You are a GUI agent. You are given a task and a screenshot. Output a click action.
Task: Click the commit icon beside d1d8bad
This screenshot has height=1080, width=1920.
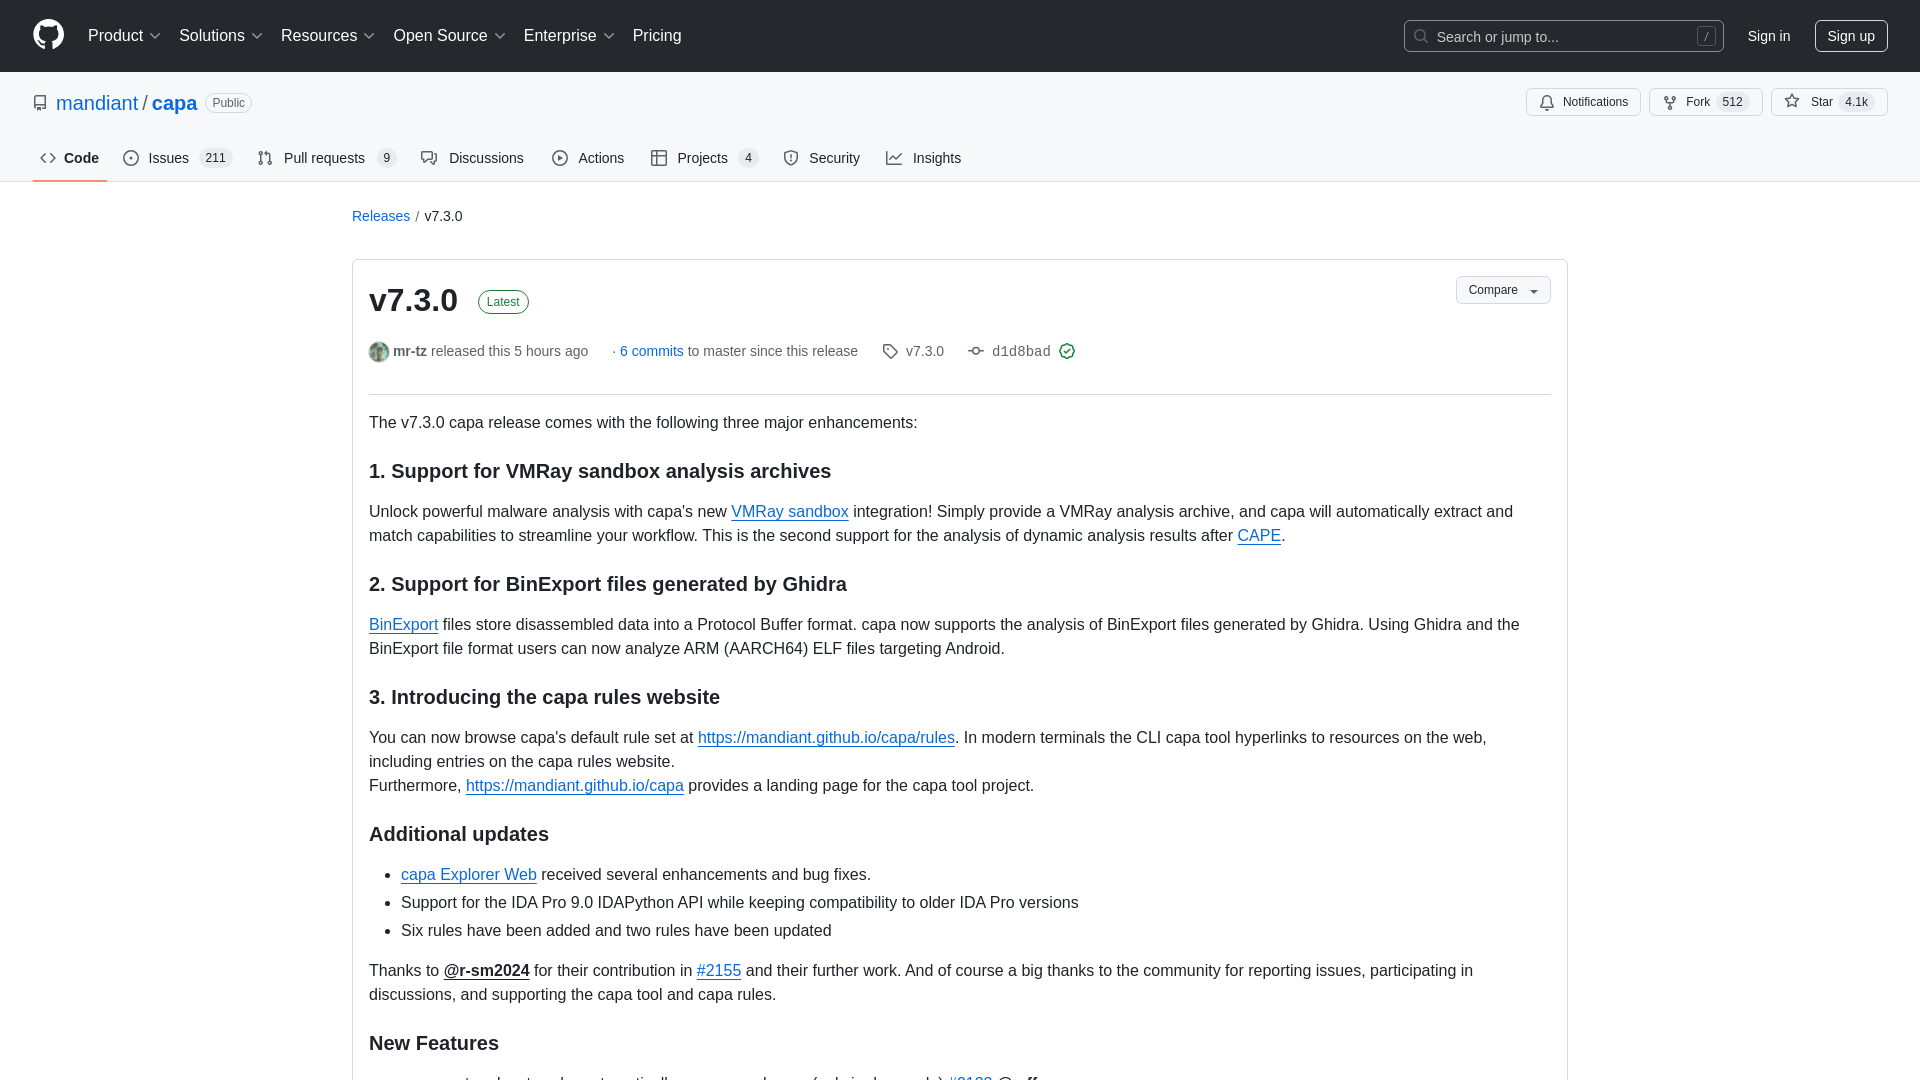pyautogui.click(x=976, y=351)
